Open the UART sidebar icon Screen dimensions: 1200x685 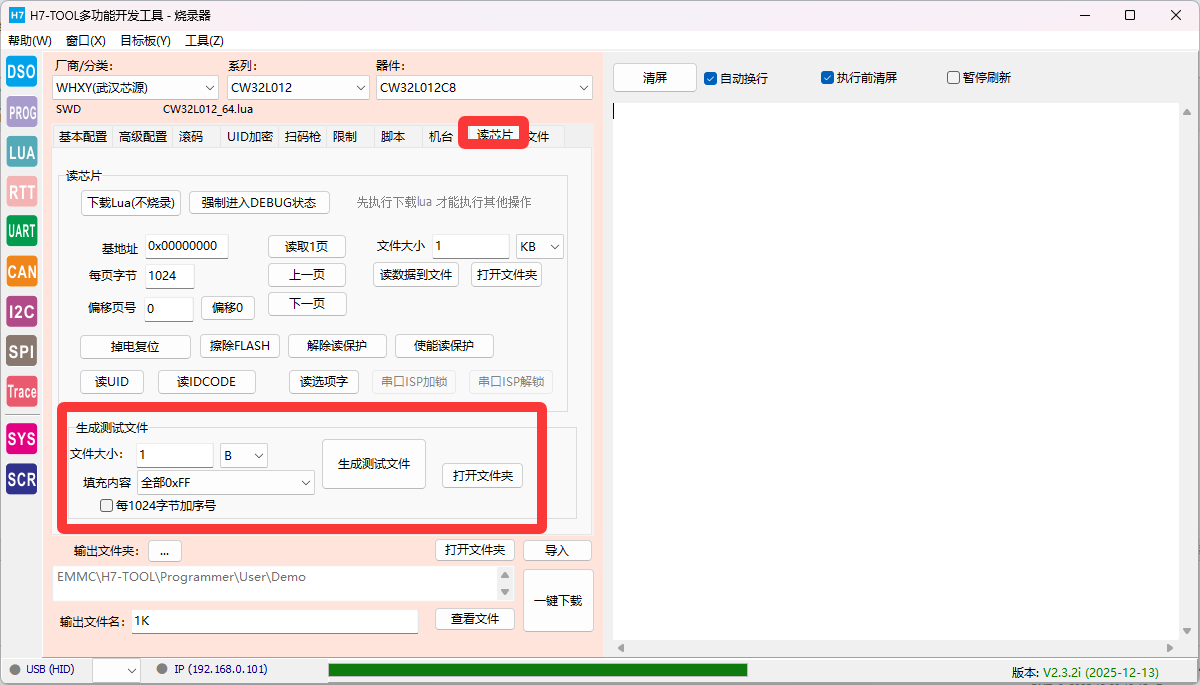tap(22, 231)
